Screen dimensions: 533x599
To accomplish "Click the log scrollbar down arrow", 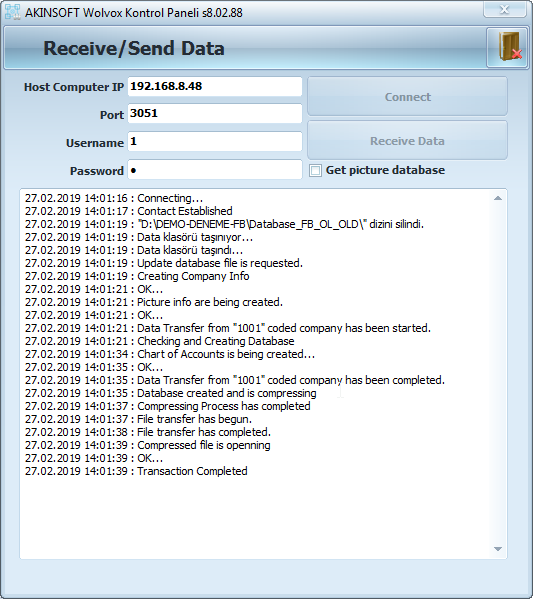I will coord(497,549).
